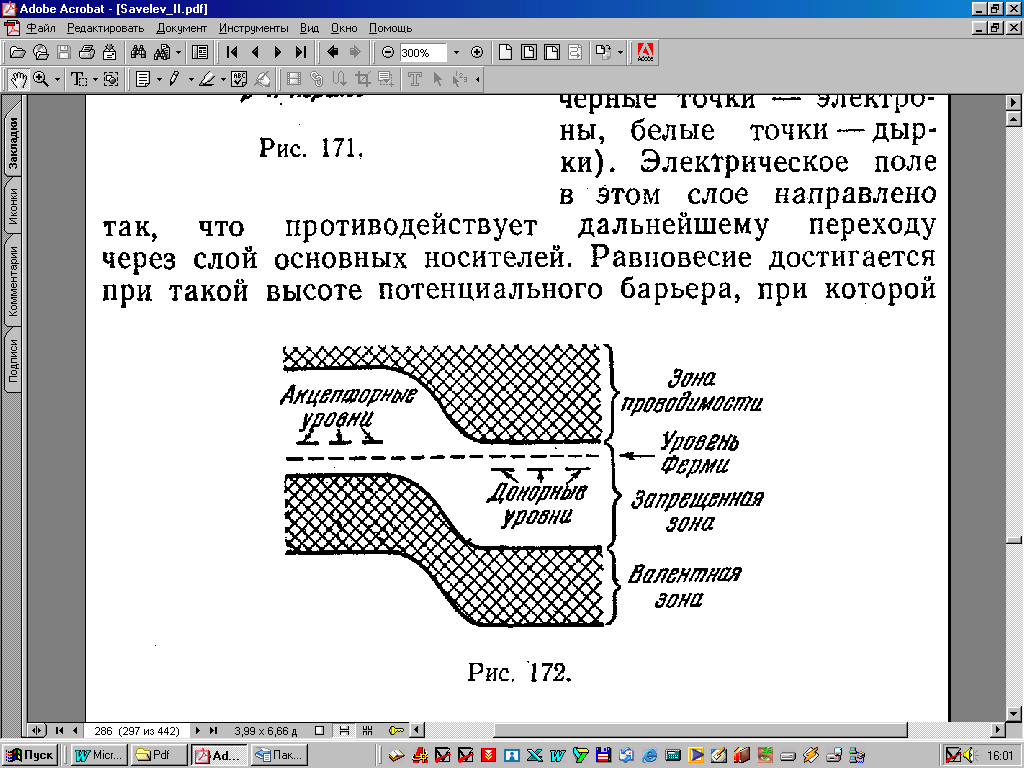
Task: Click the Digital Signature pen icon
Action: [x=262, y=80]
